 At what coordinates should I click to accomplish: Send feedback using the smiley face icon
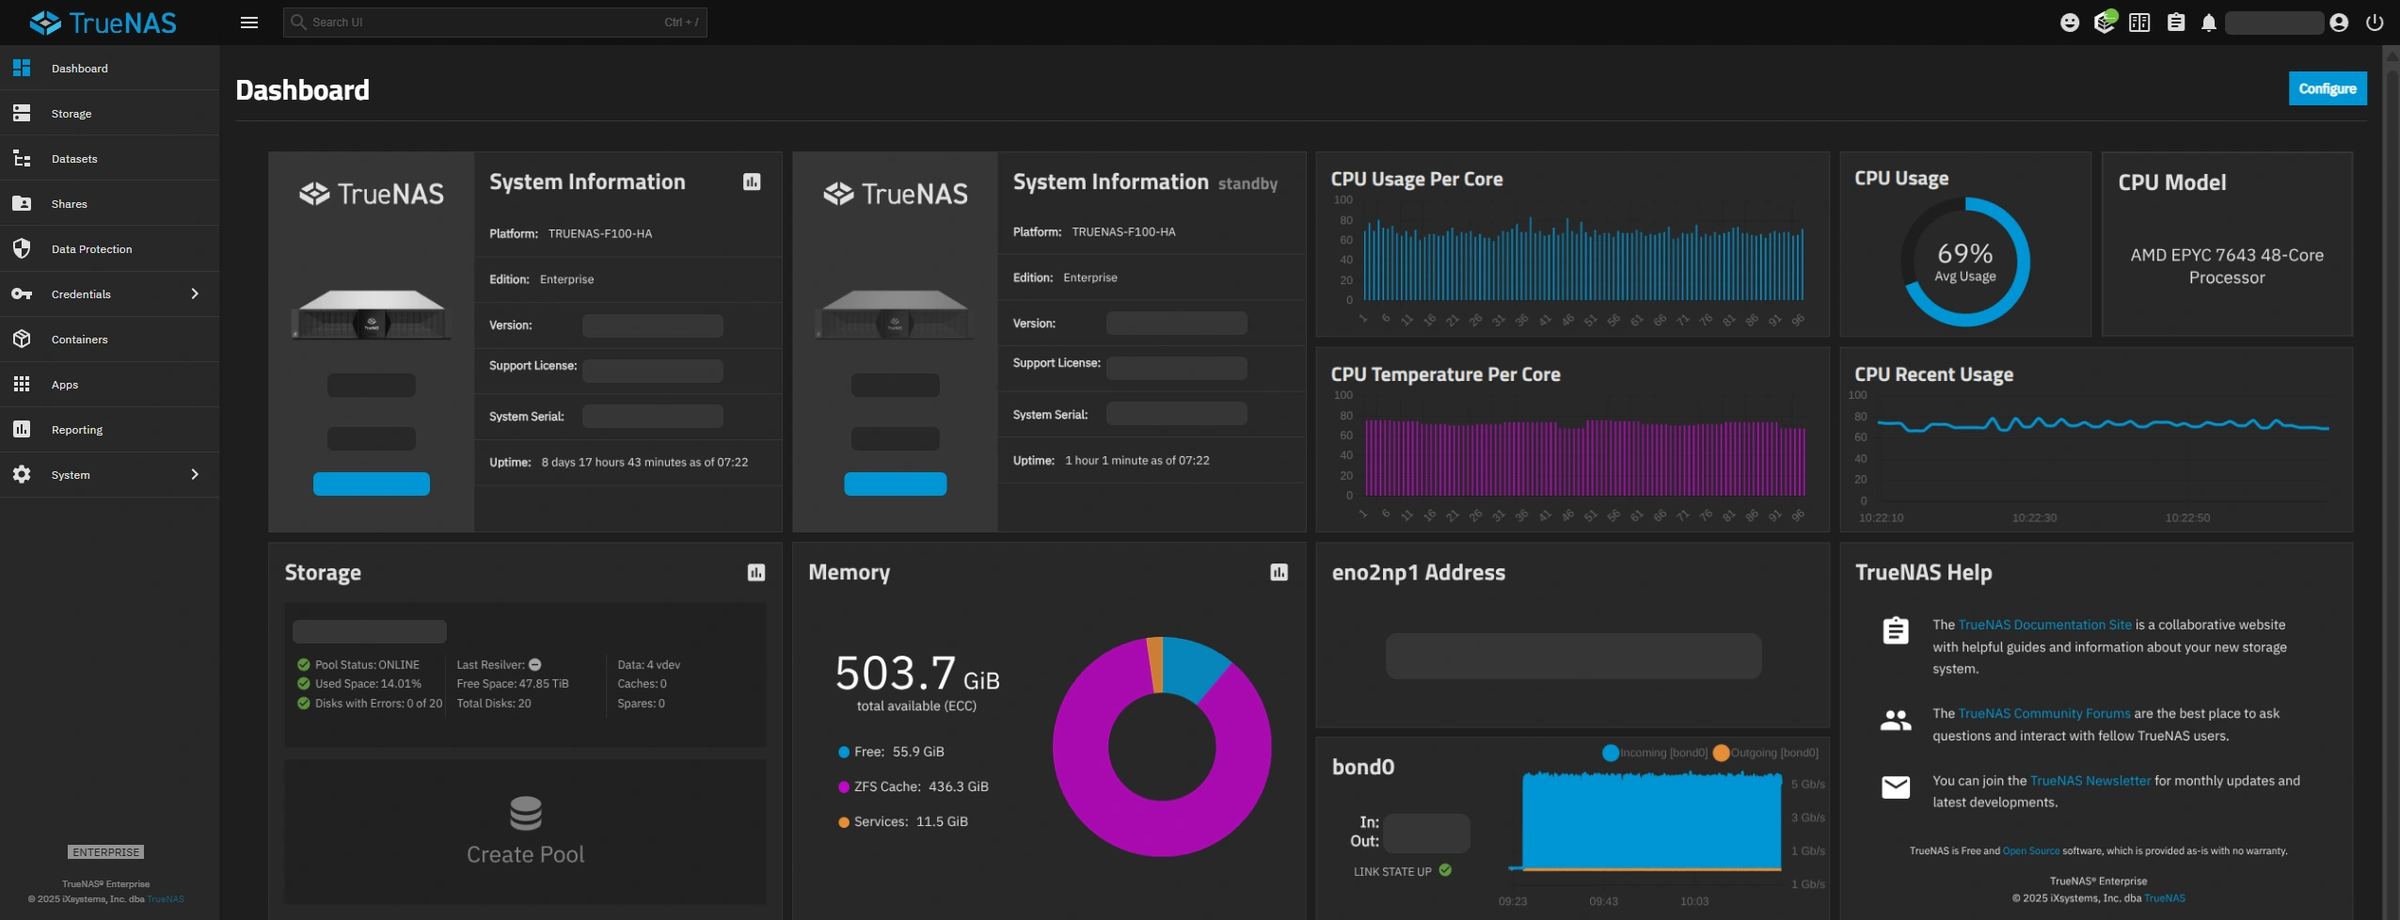point(2069,21)
